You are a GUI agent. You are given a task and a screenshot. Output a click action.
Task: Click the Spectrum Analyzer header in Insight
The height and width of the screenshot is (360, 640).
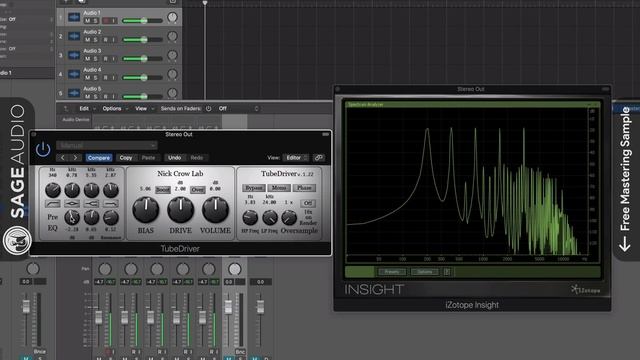[x=473, y=105]
